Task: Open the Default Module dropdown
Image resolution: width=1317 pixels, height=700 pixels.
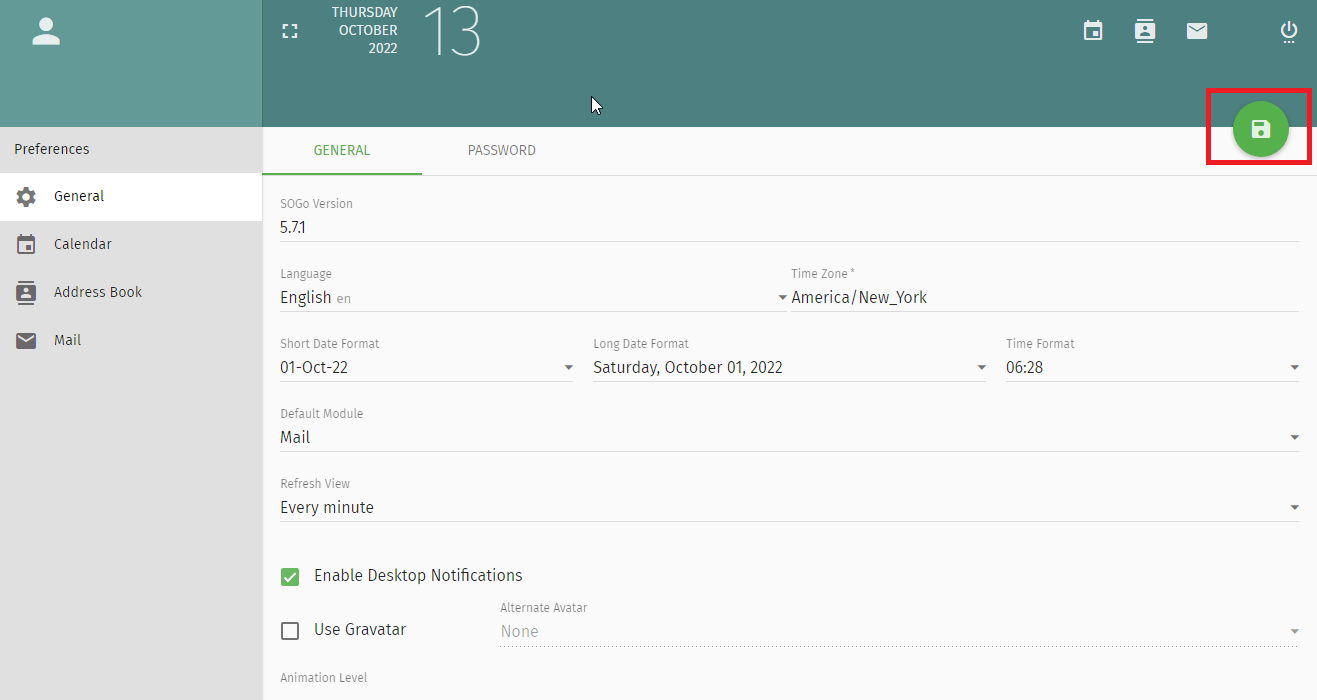Action: pos(789,437)
